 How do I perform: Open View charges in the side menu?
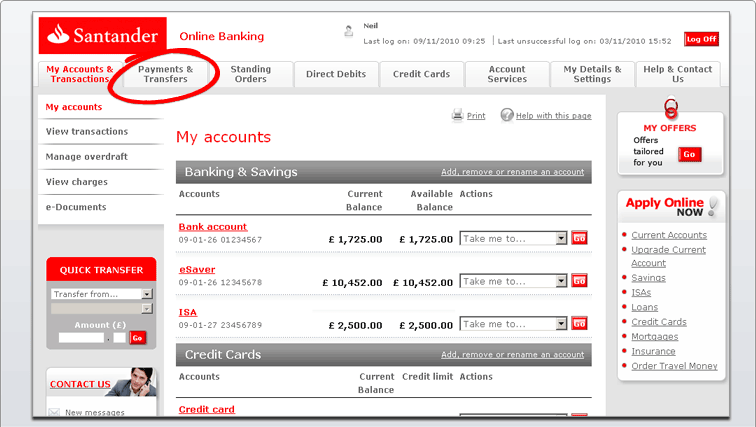point(77,182)
